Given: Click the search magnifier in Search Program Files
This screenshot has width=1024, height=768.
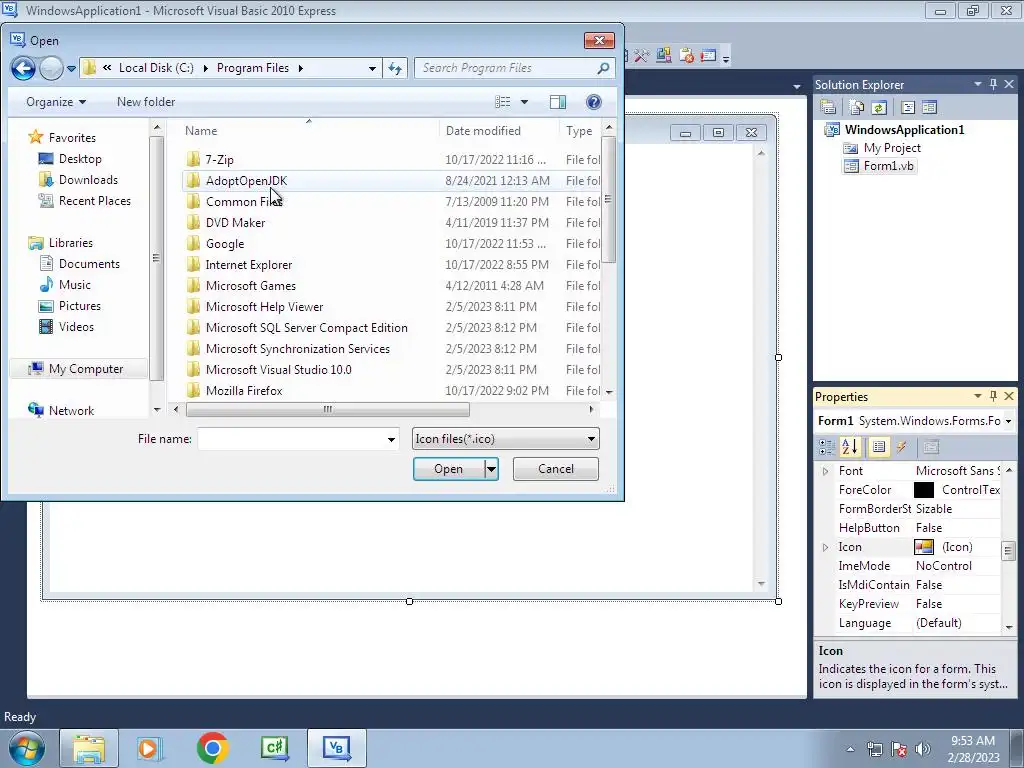Looking at the screenshot, I should (x=603, y=68).
